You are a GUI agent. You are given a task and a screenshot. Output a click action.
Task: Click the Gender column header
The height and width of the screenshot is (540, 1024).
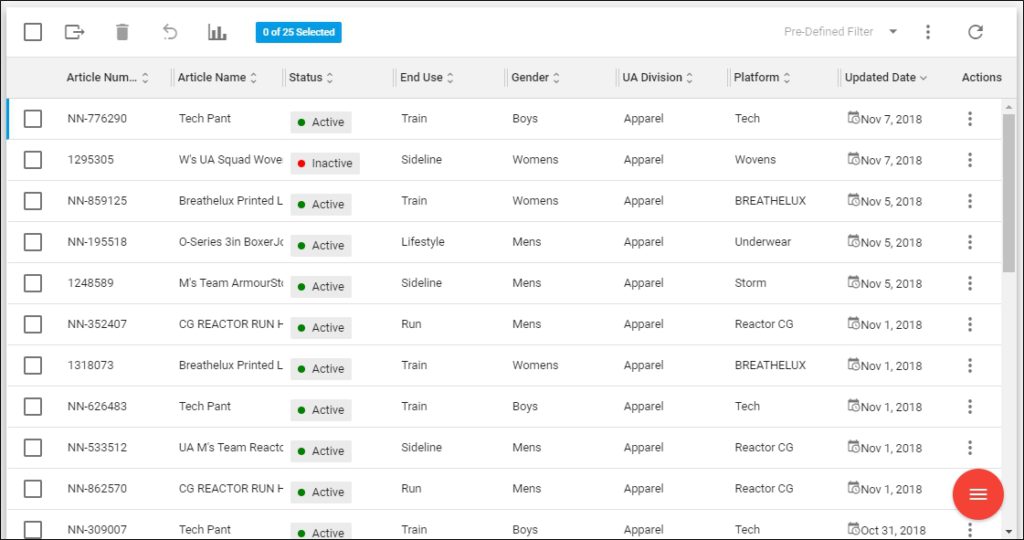[x=529, y=77]
